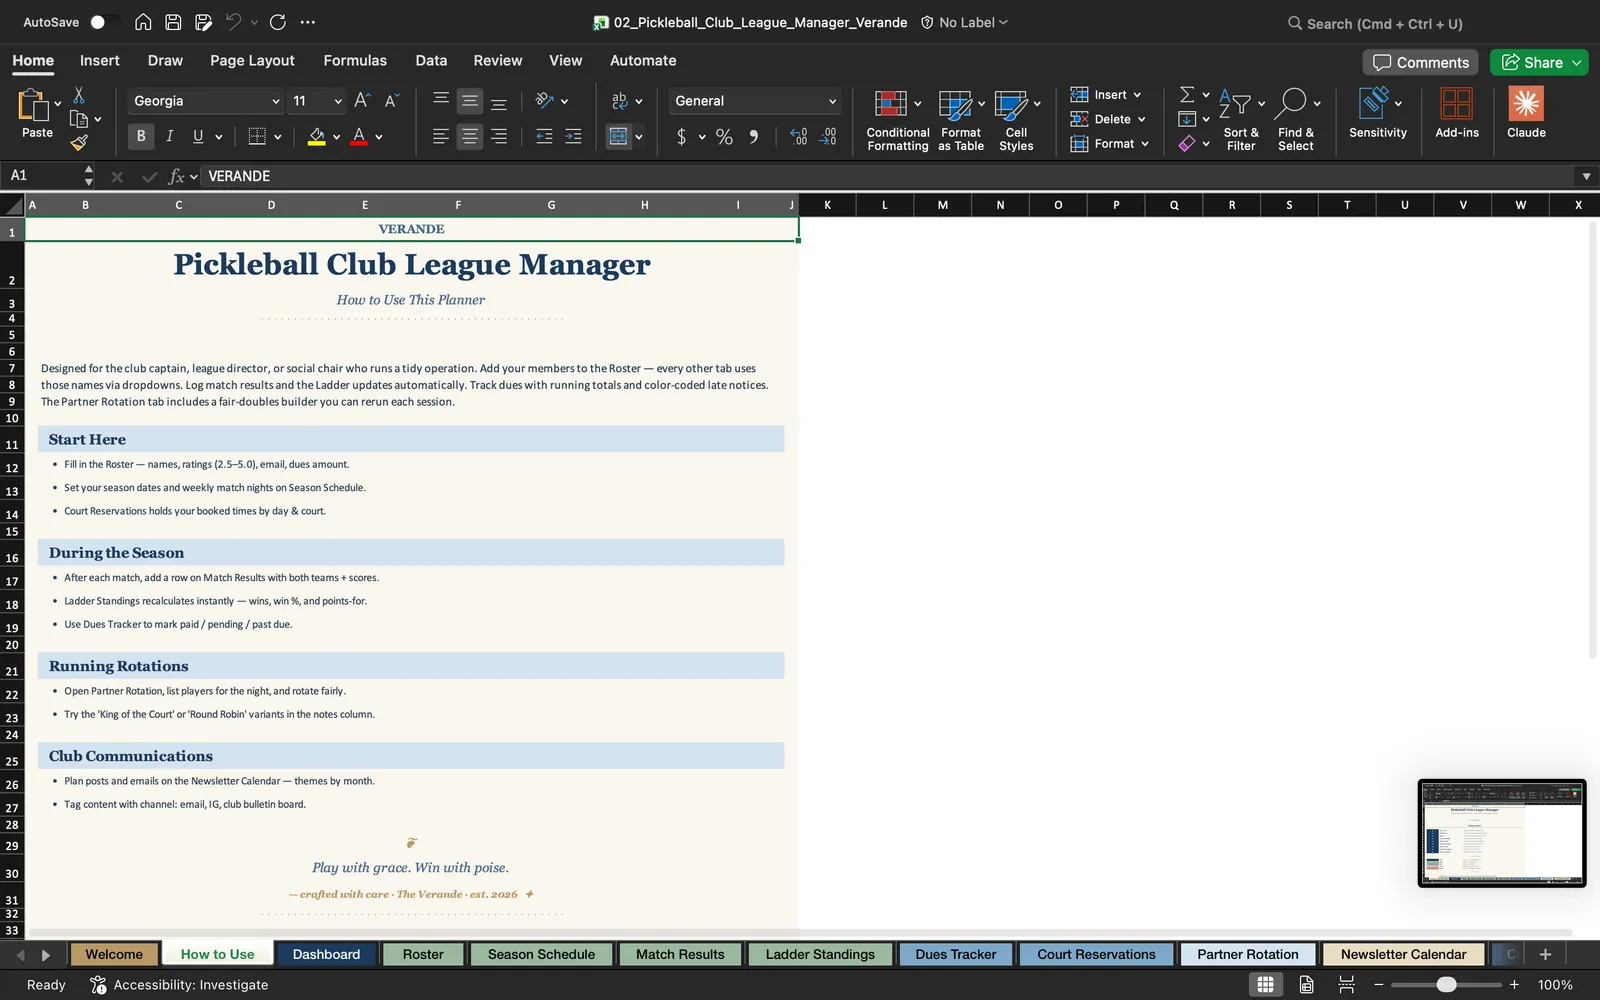The width and height of the screenshot is (1600, 1000).
Task: Apply percent style to cell
Action: click(724, 137)
